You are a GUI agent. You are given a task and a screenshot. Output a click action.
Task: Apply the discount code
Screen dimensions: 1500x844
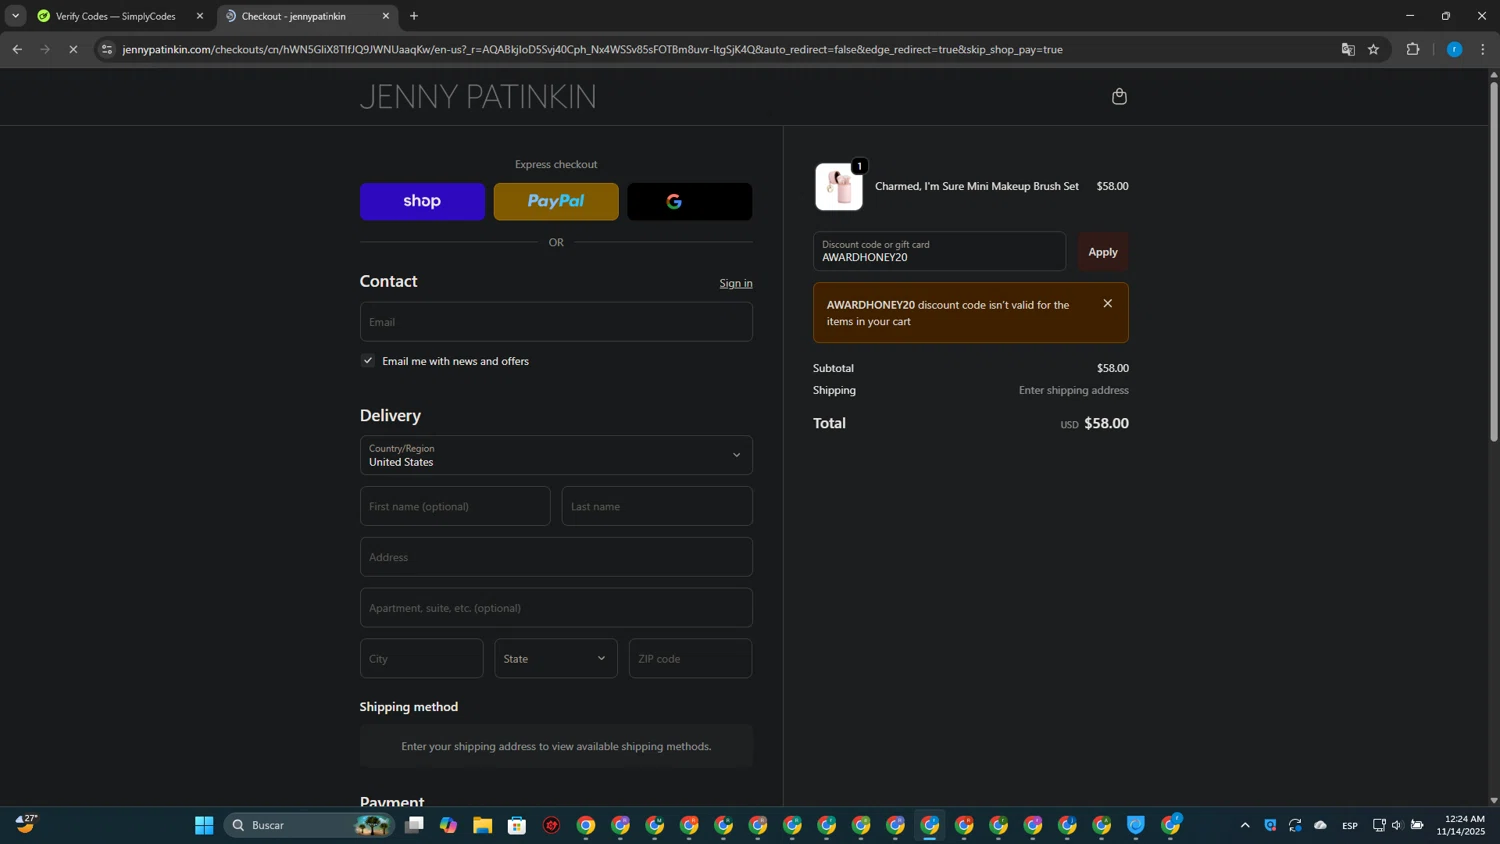(x=1103, y=252)
